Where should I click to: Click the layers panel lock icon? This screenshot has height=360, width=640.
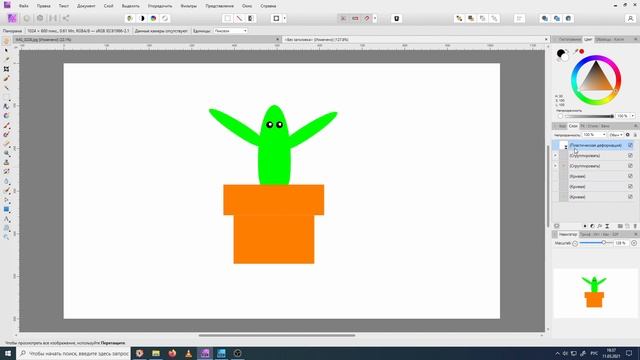click(x=635, y=135)
